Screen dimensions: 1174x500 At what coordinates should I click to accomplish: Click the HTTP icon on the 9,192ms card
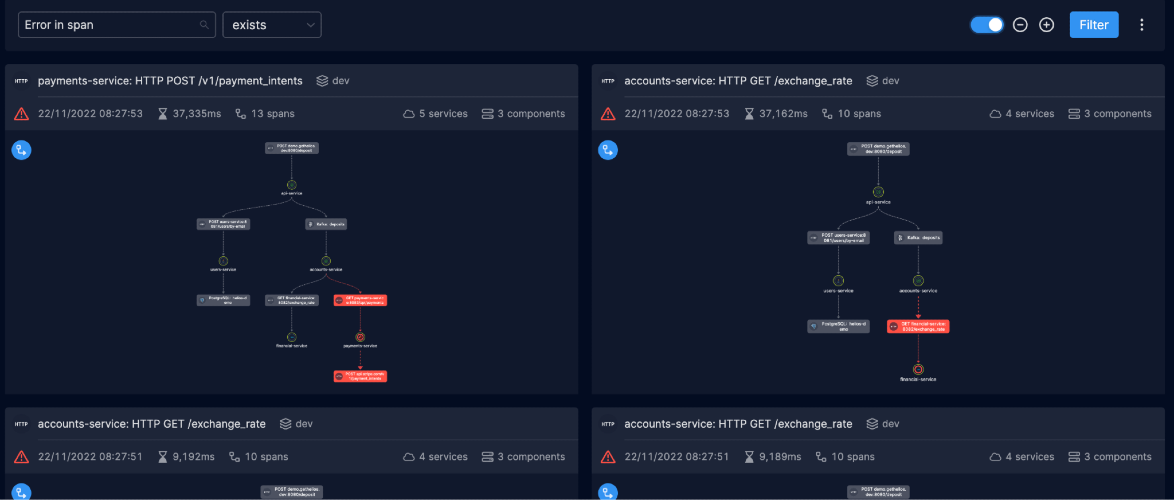coord(21,424)
